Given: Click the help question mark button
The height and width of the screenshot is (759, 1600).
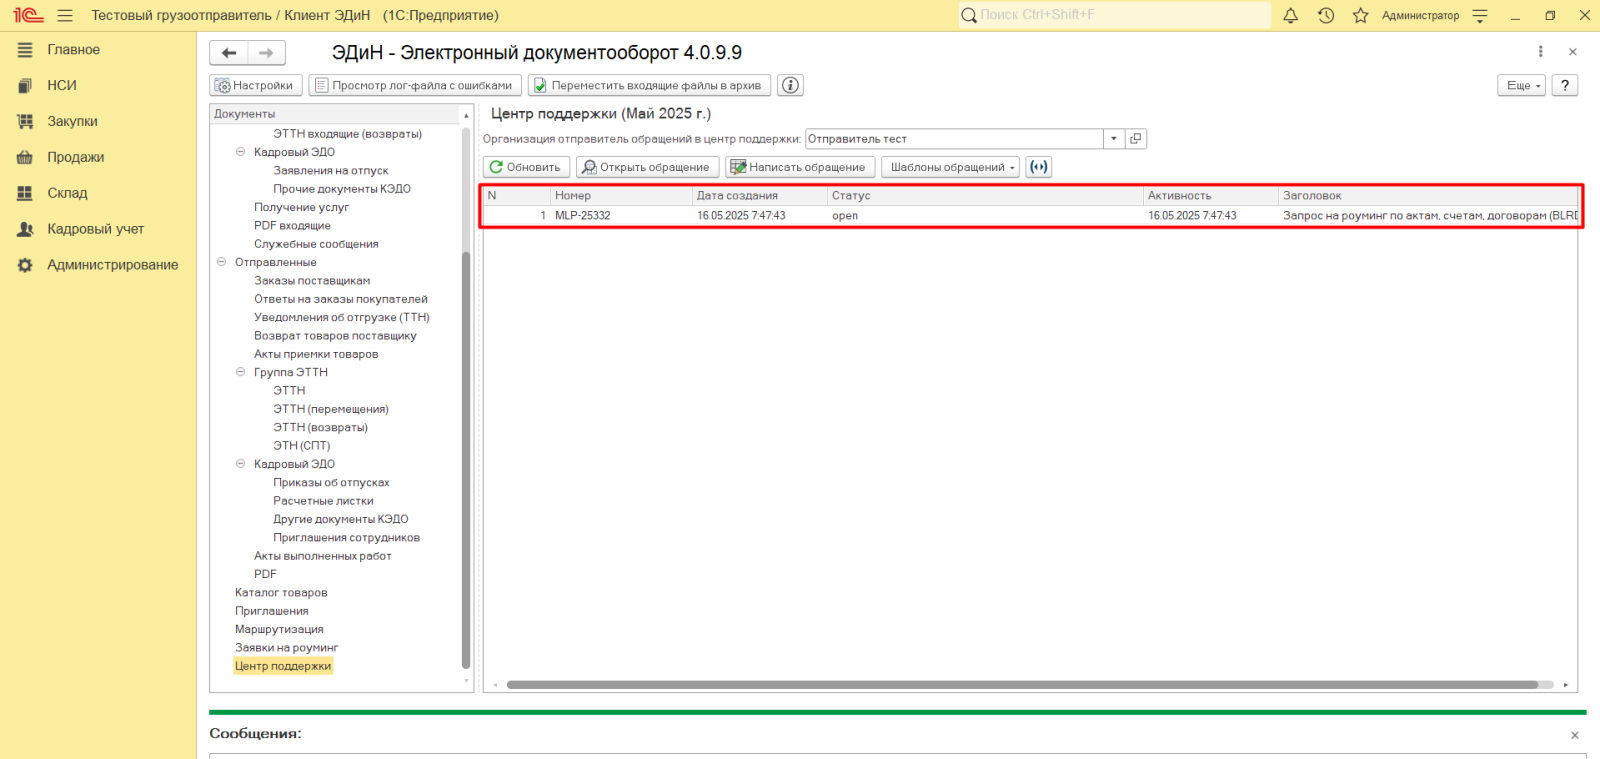Looking at the screenshot, I should [x=1565, y=85].
